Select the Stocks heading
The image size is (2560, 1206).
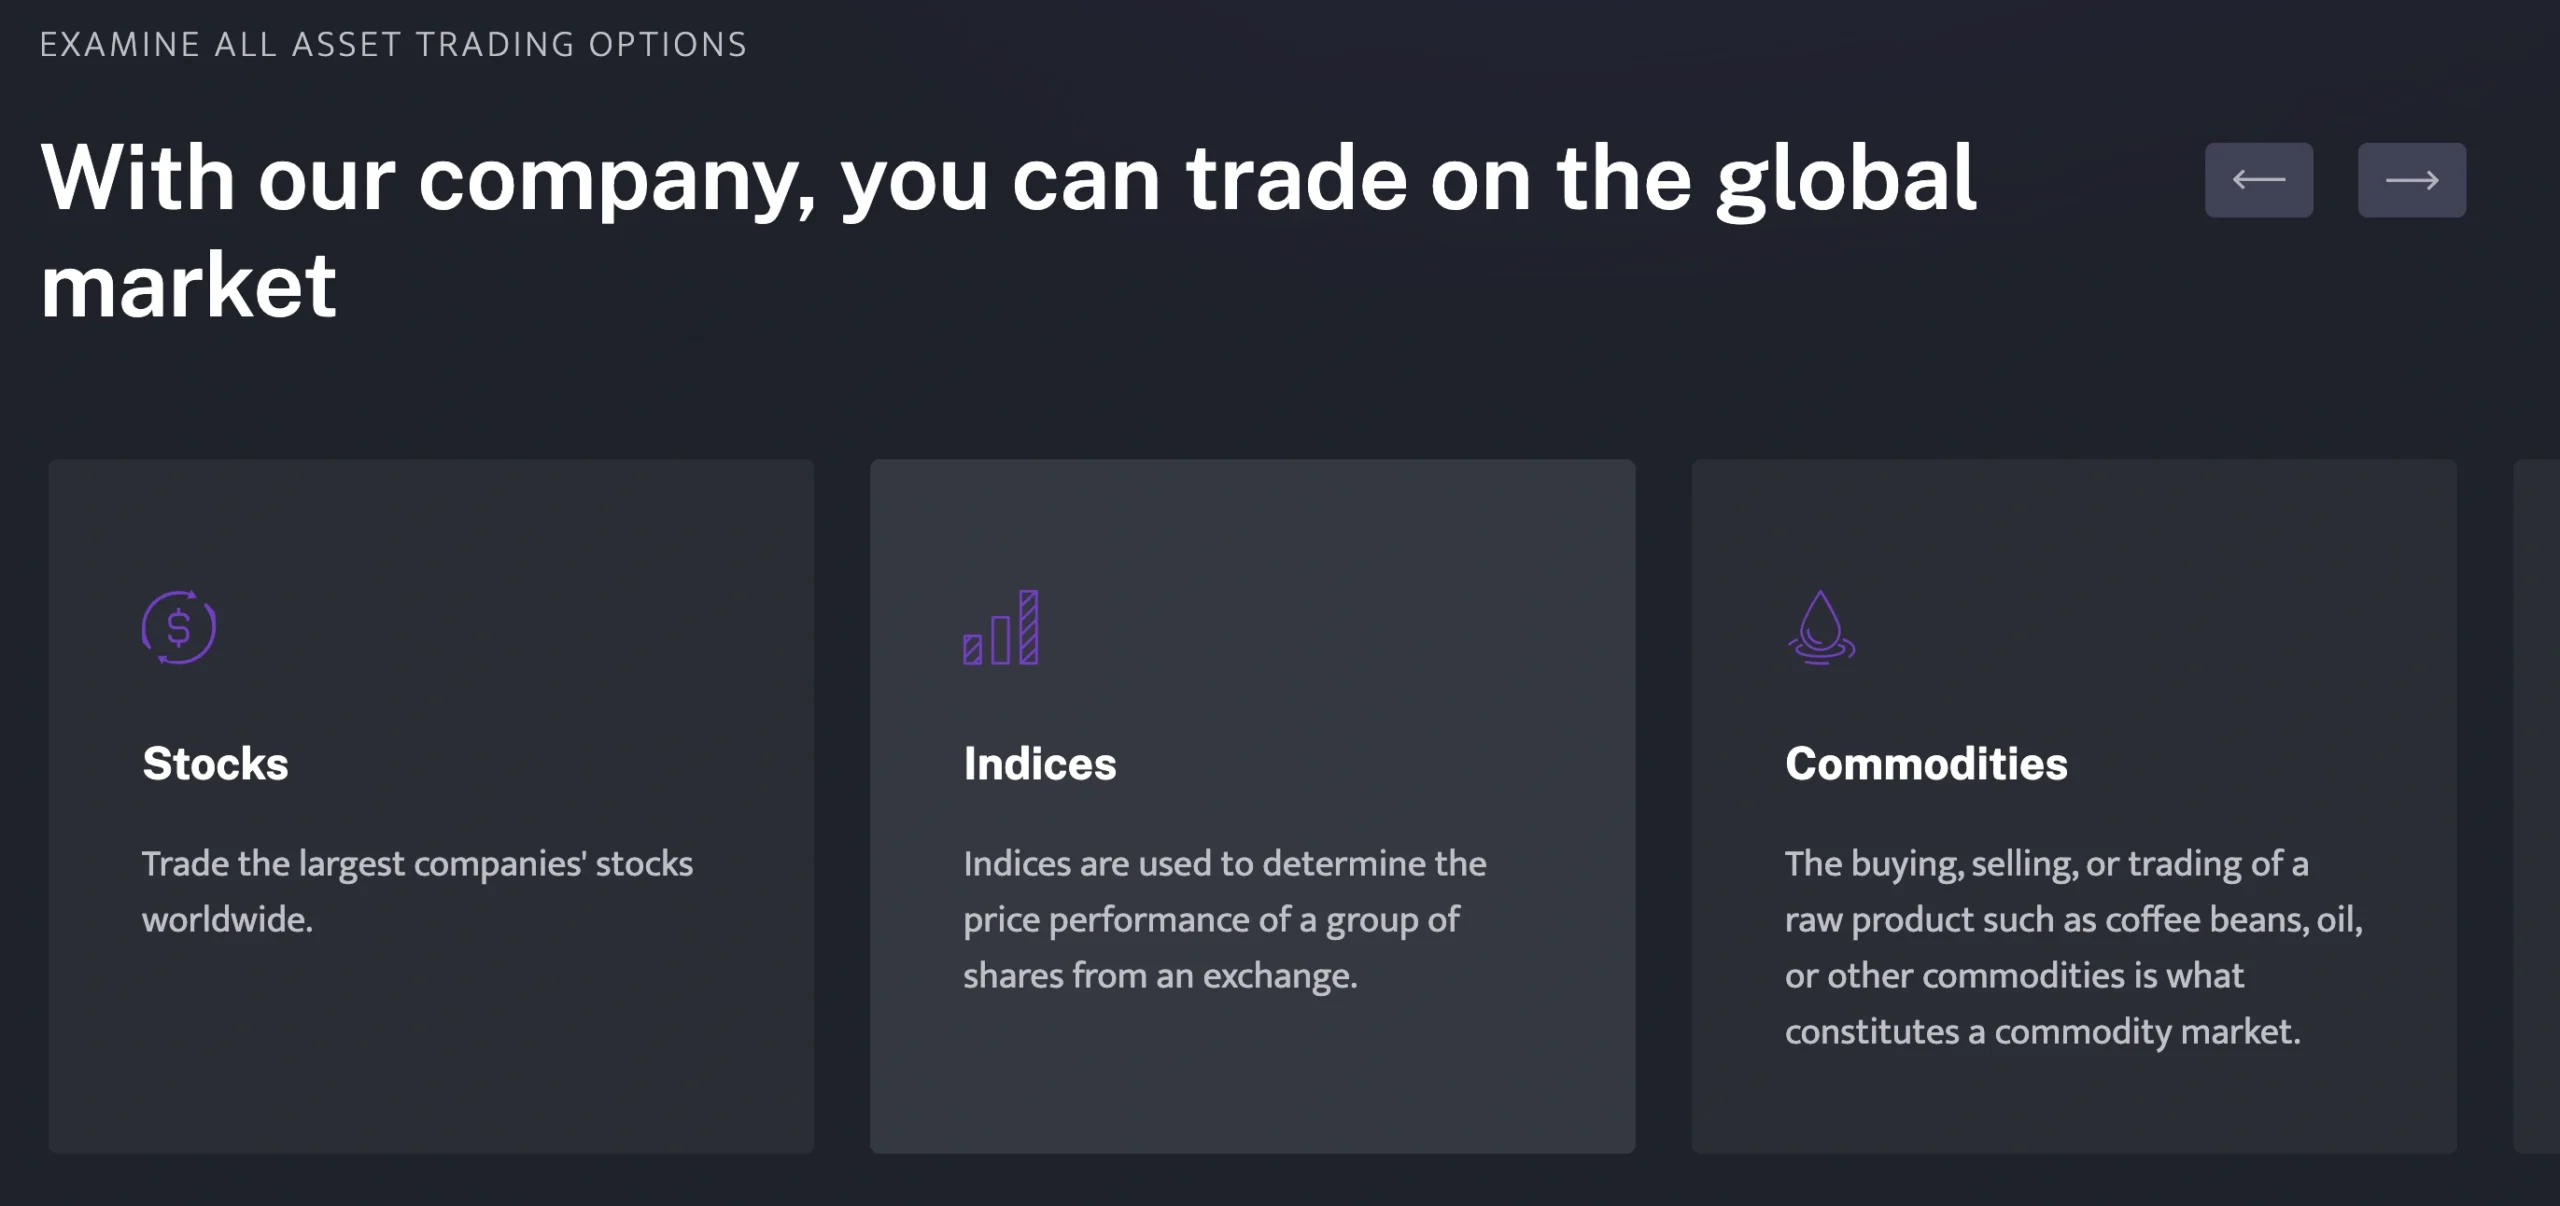click(215, 764)
